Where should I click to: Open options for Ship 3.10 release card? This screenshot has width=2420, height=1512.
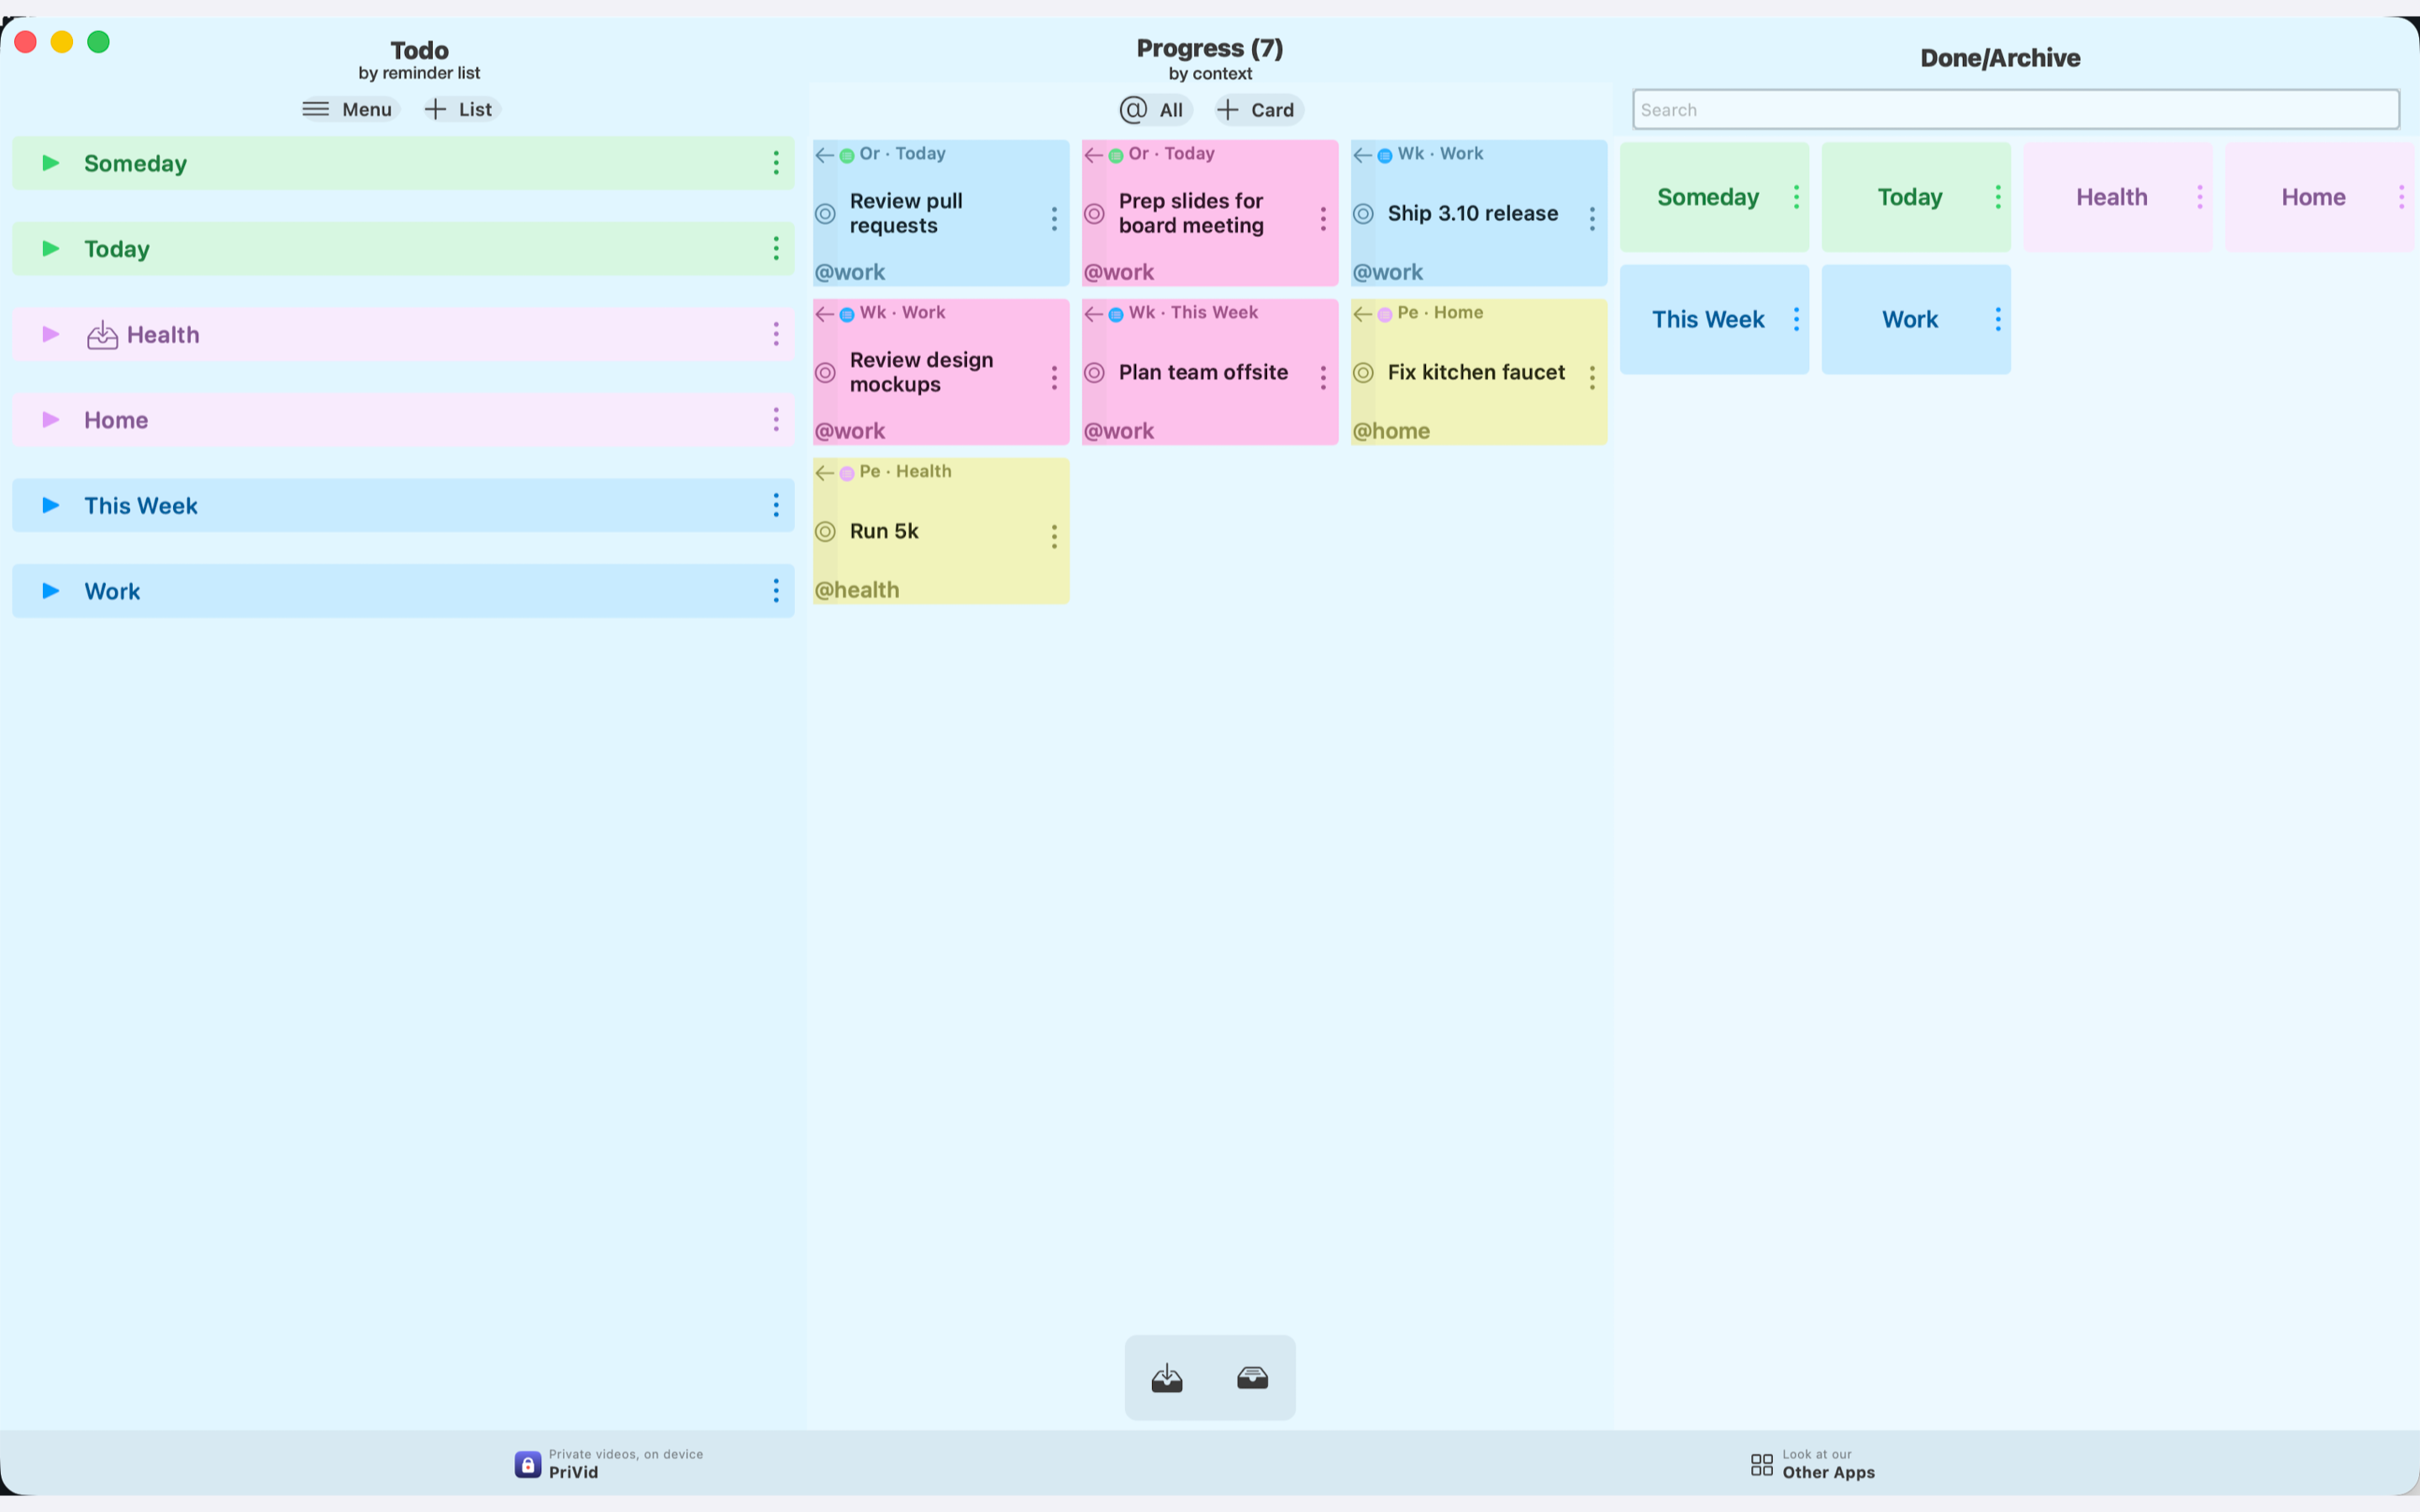point(1592,219)
